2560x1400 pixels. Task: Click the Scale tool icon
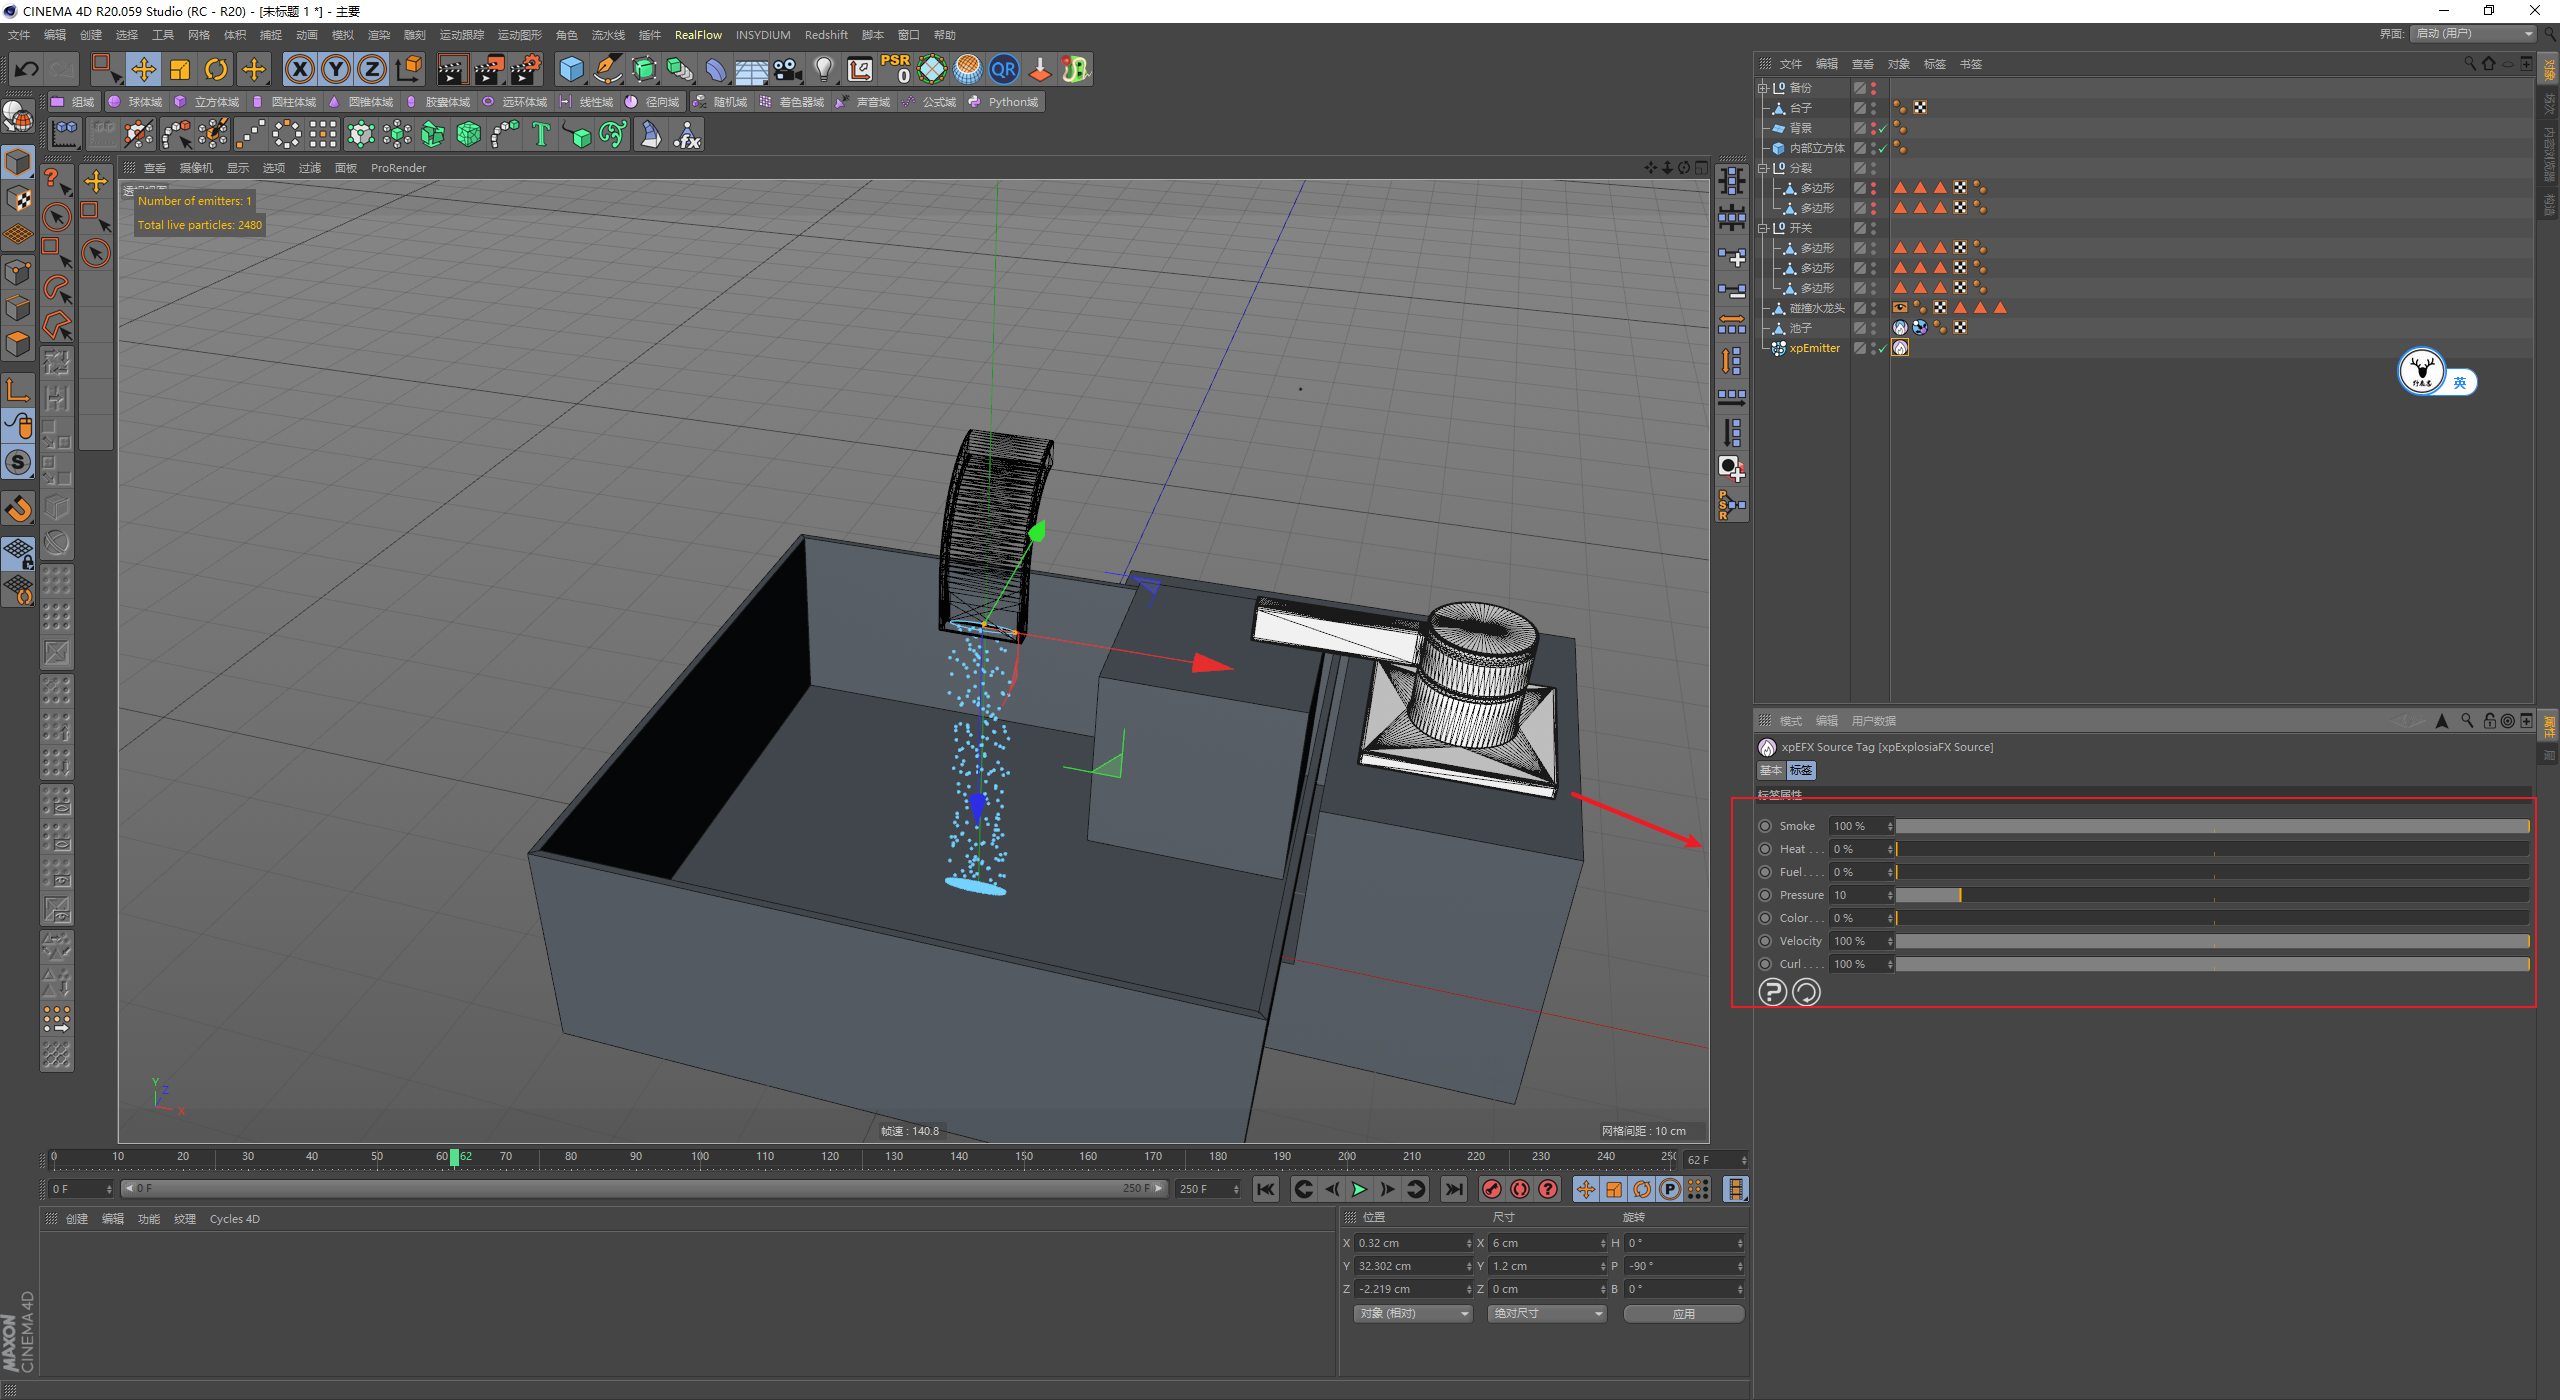tap(180, 69)
